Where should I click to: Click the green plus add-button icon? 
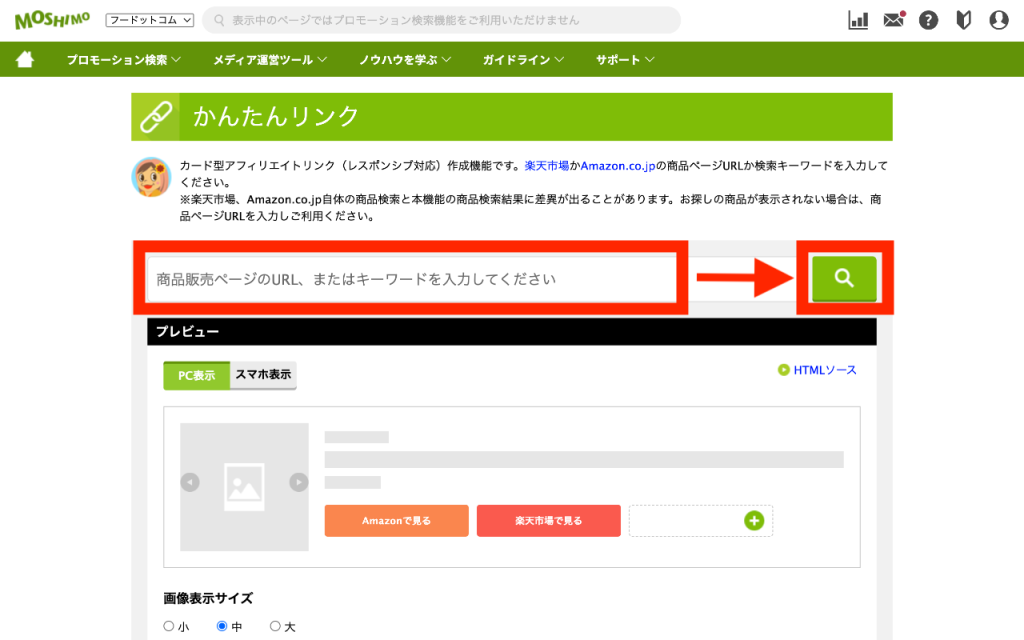pyautogui.click(x=754, y=520)
